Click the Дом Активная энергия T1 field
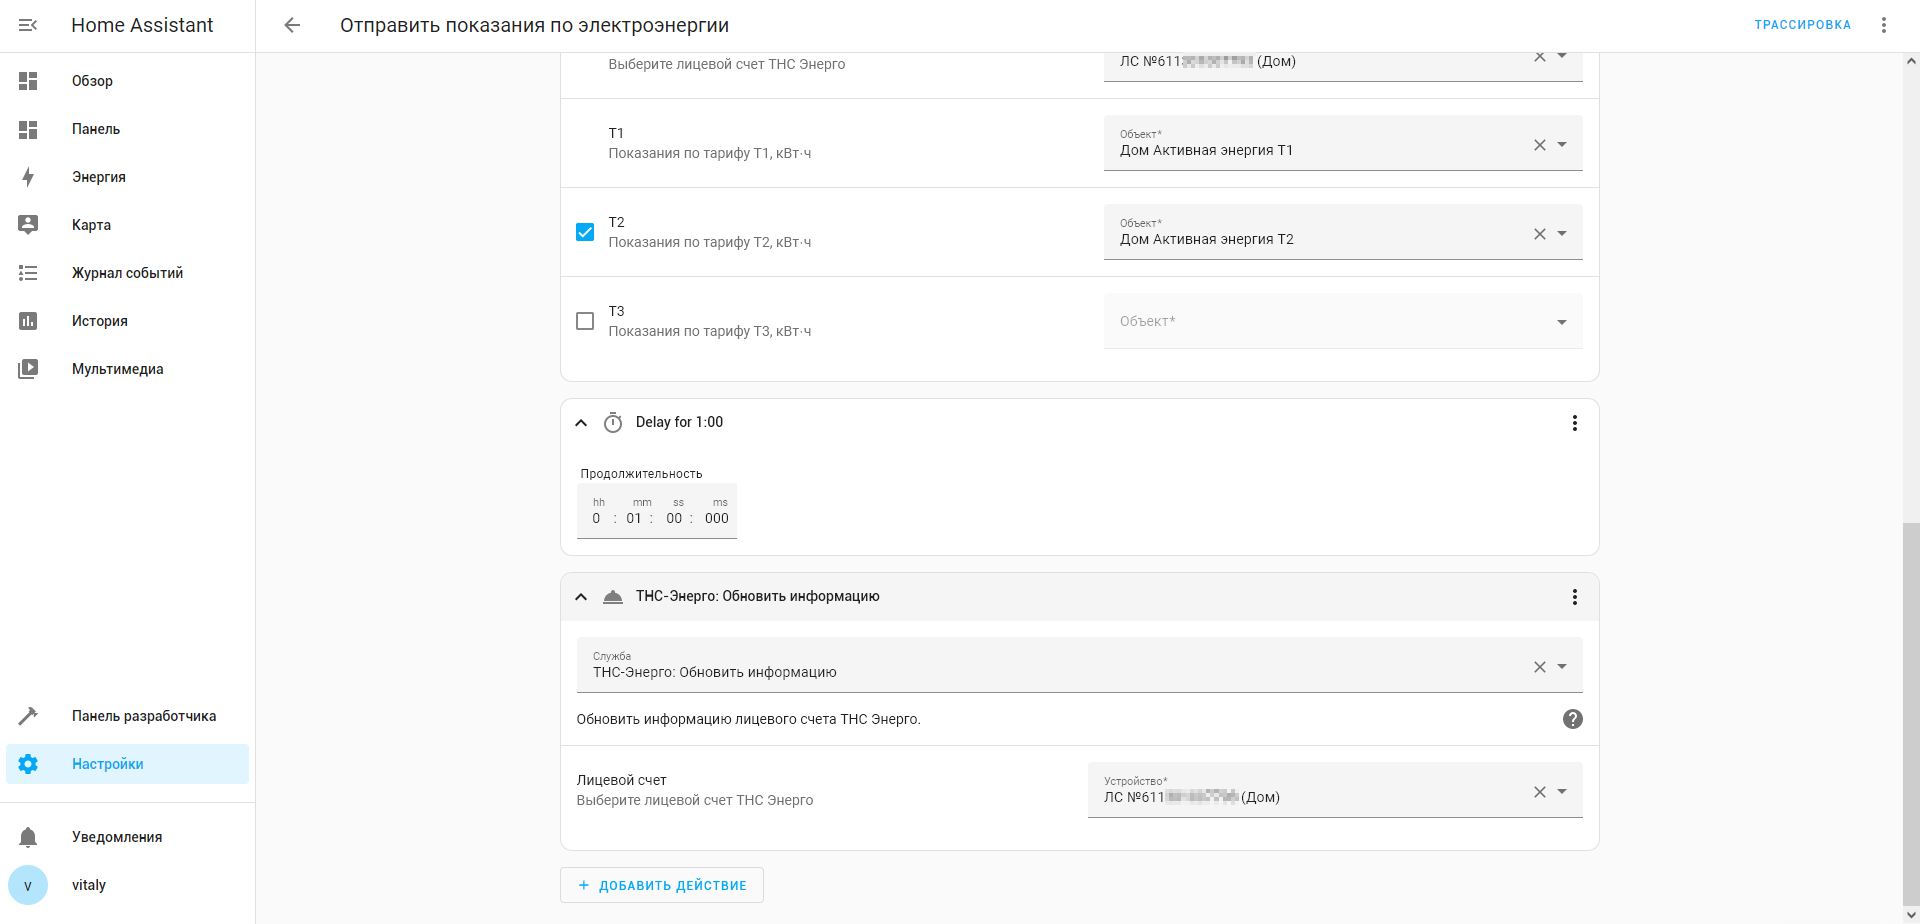 [1343, 143]
